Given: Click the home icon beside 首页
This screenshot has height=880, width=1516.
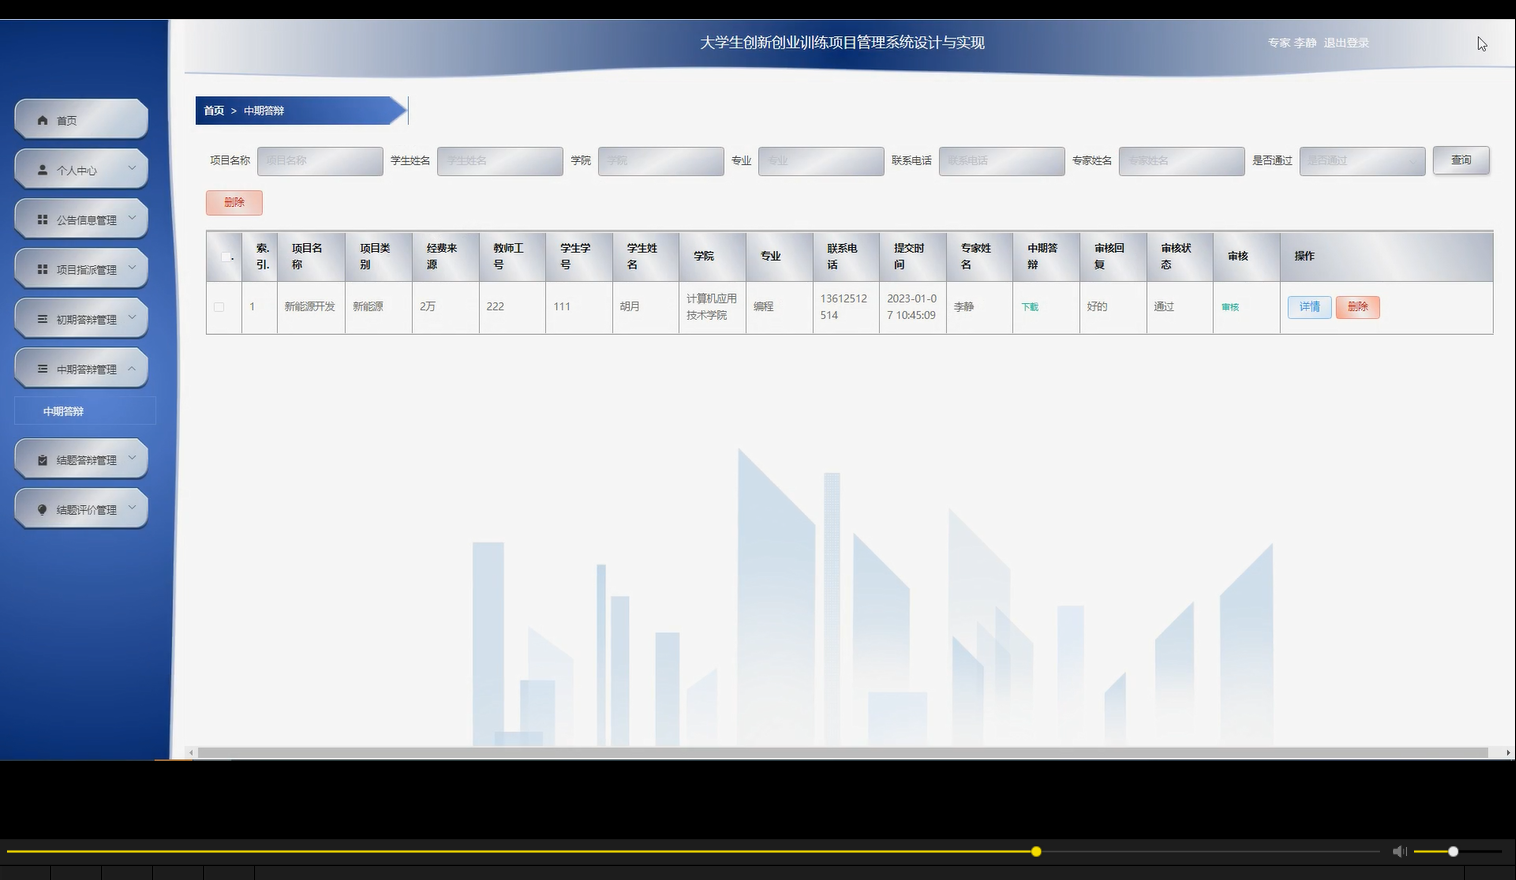Looking at the screenshot, I should pyautogui.click(x=42, y=120).
